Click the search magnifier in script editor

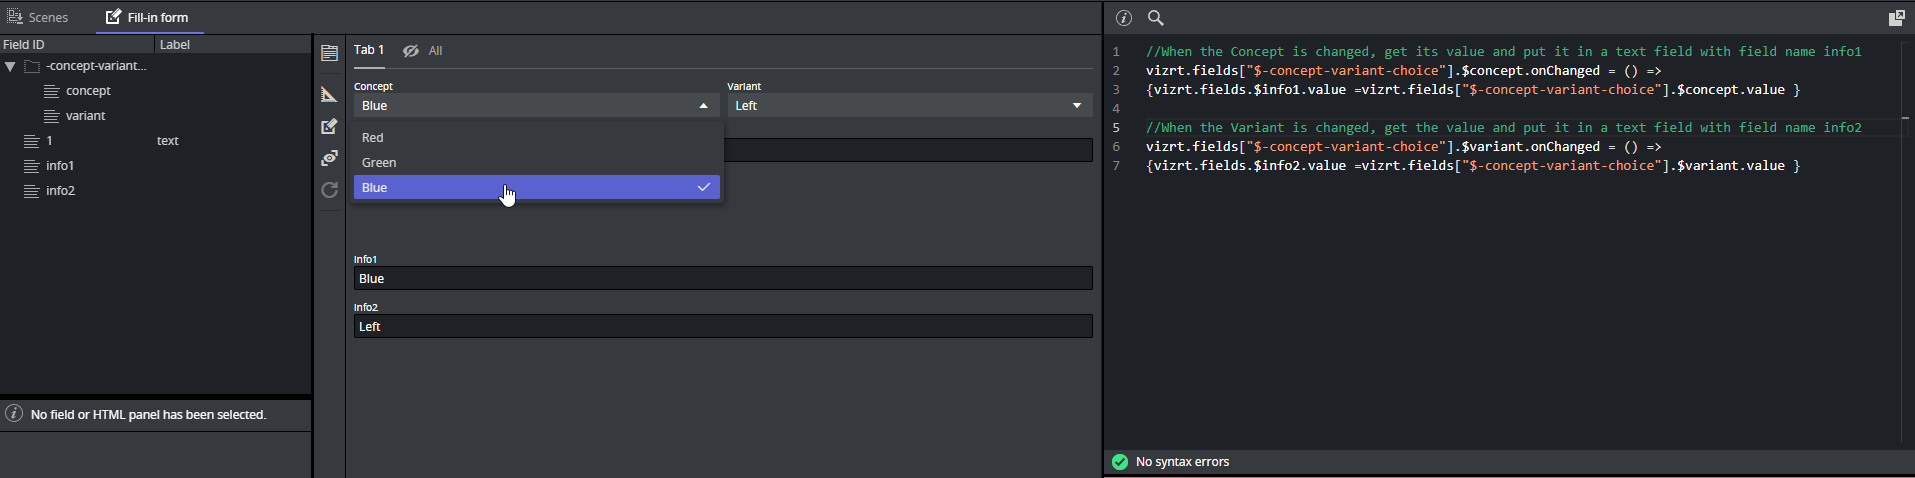click(x=1156, y=18)
